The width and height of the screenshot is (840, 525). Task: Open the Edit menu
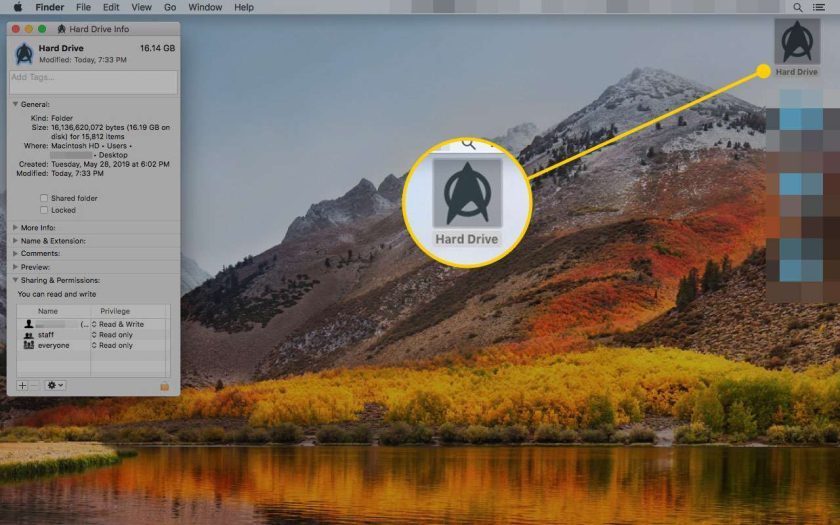click(x=111, y=8)
